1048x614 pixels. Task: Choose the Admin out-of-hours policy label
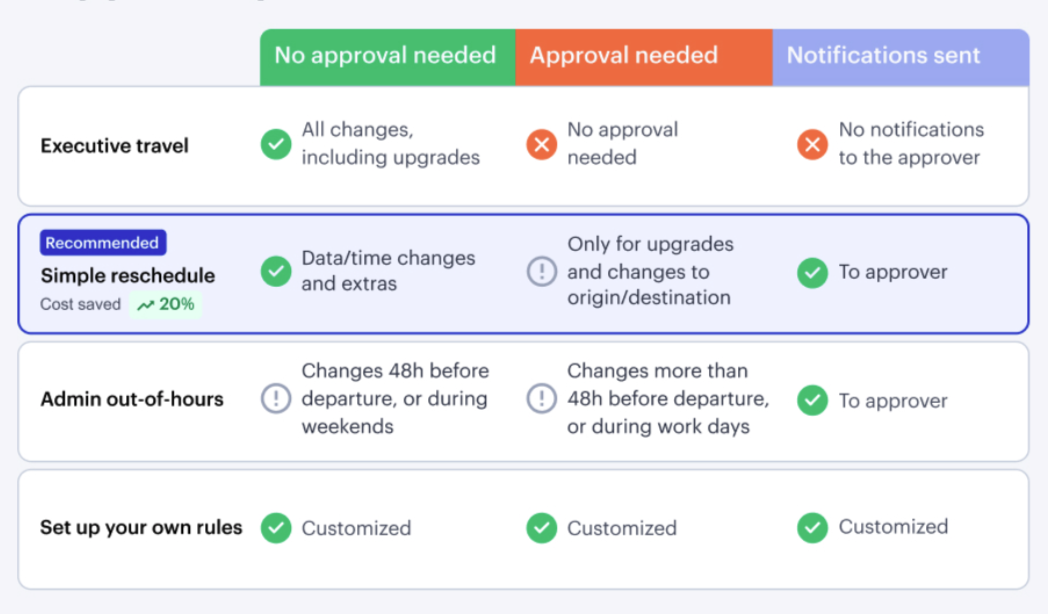(x=132, y=400)
